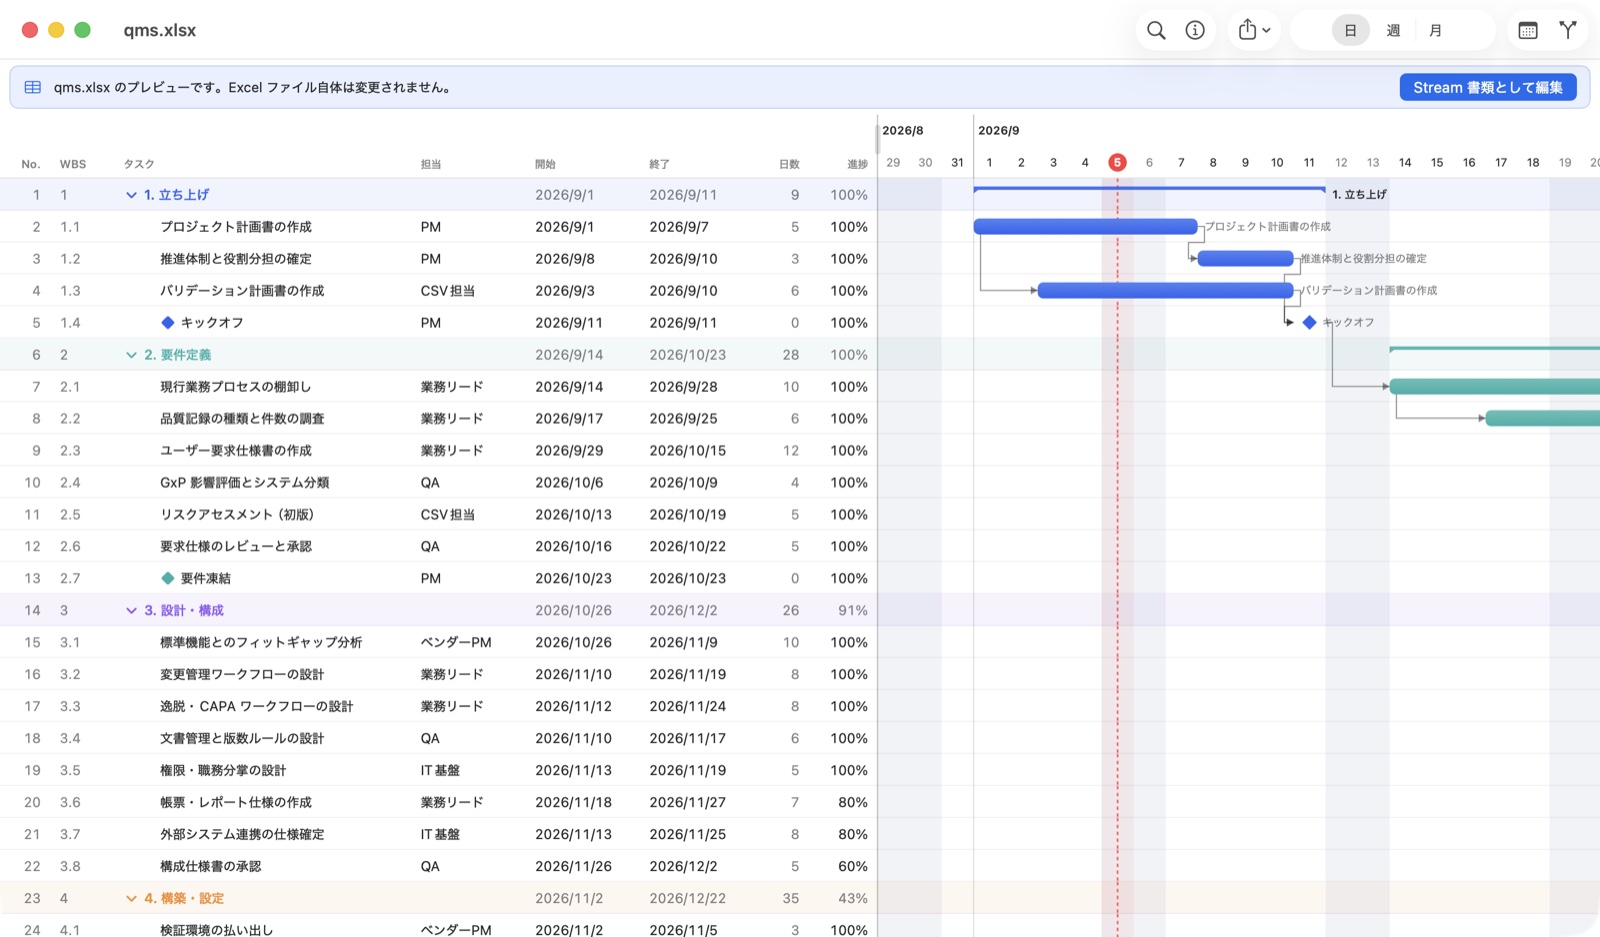The width and height of the screenshot is (1600, 937).
Task: Open the search magnifier icon
Action: [1156, 30]
